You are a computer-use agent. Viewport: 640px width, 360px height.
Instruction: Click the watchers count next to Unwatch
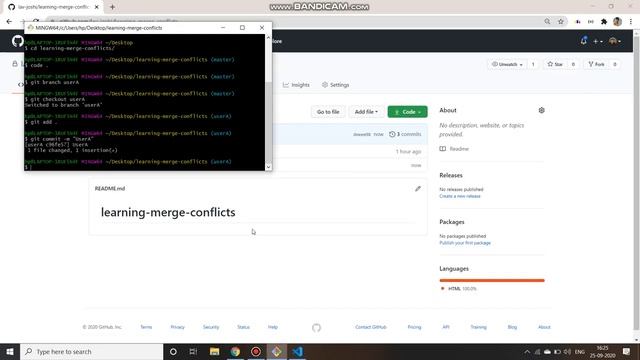[x=533, y=64]
